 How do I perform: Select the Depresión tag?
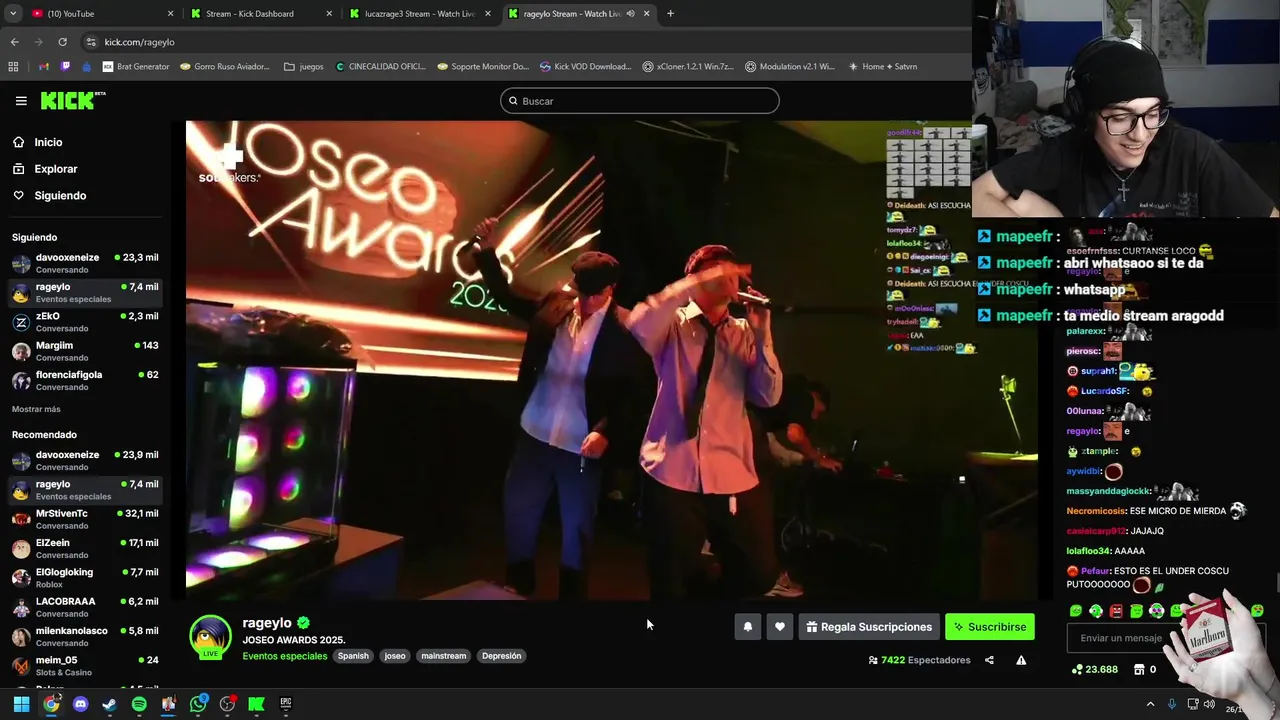[x=501, y=656]
